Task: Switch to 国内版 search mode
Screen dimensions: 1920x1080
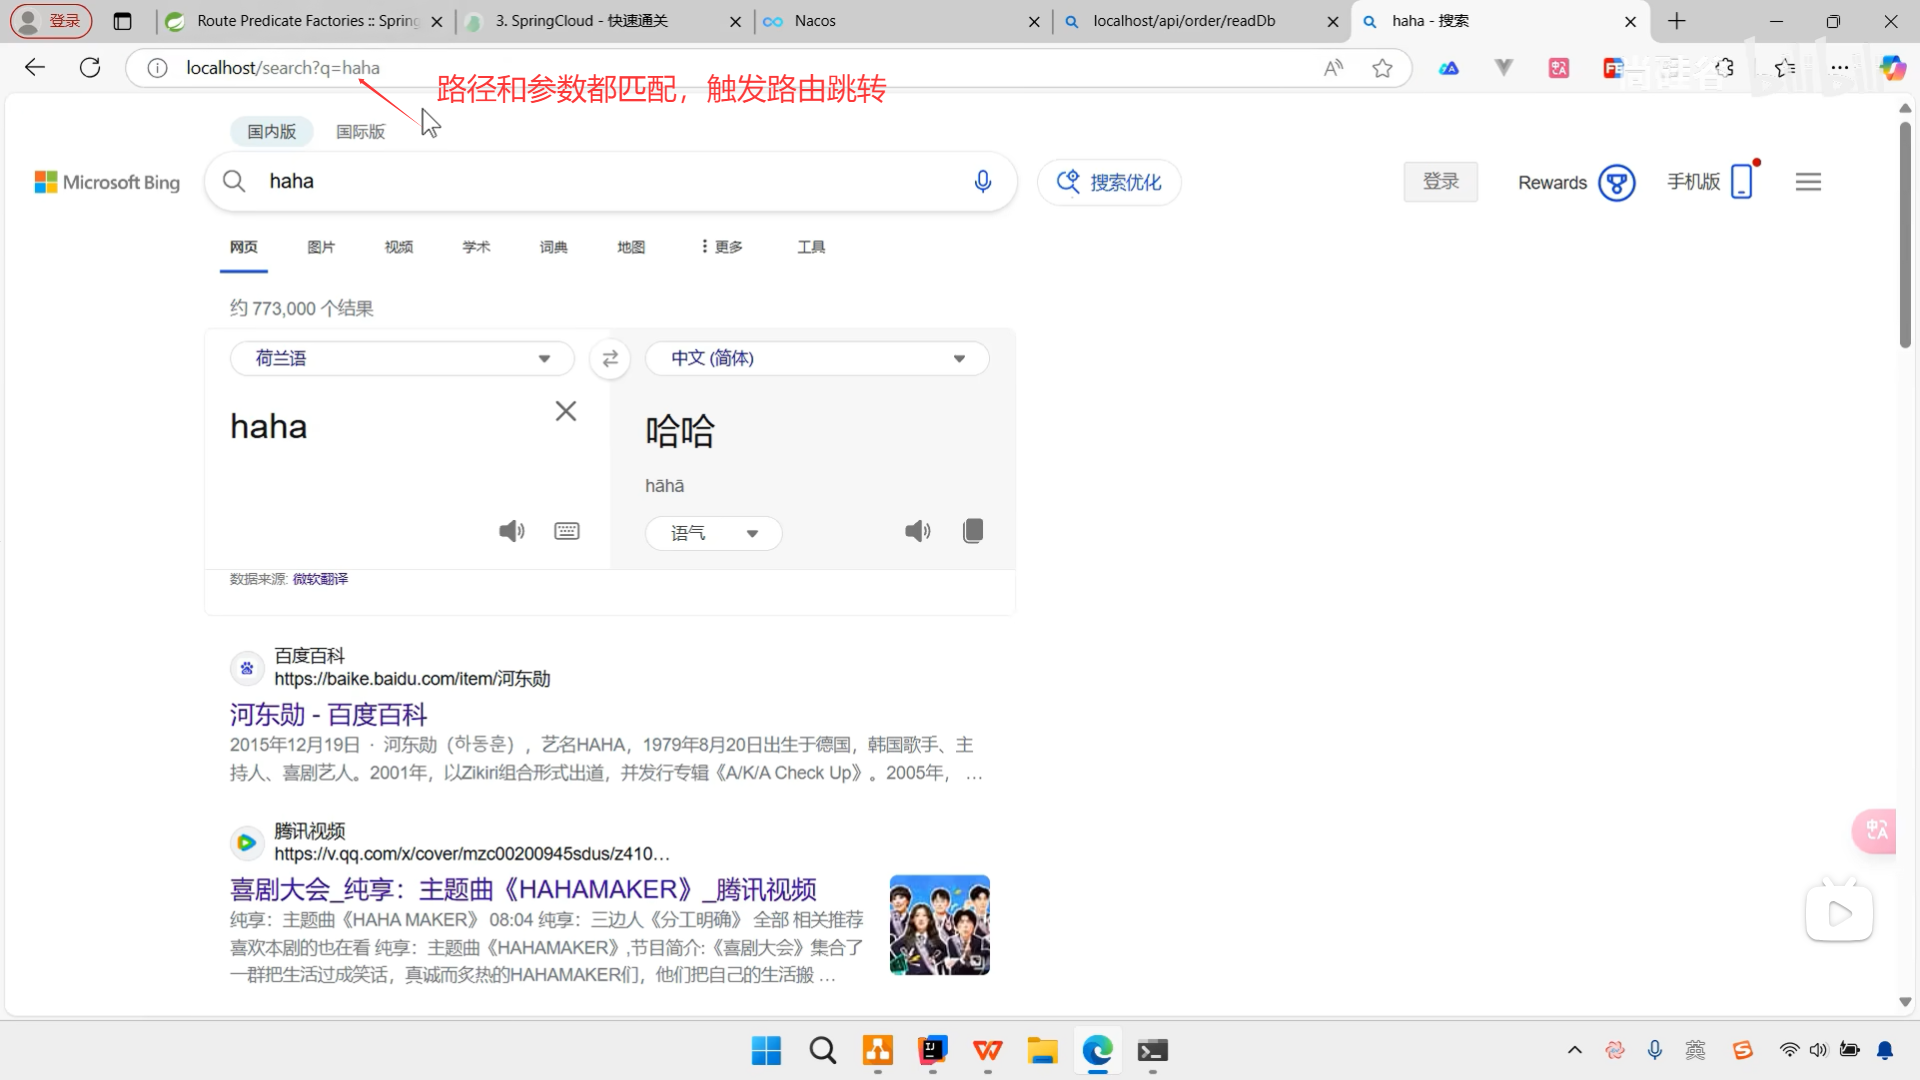Action: click(272, 132)
